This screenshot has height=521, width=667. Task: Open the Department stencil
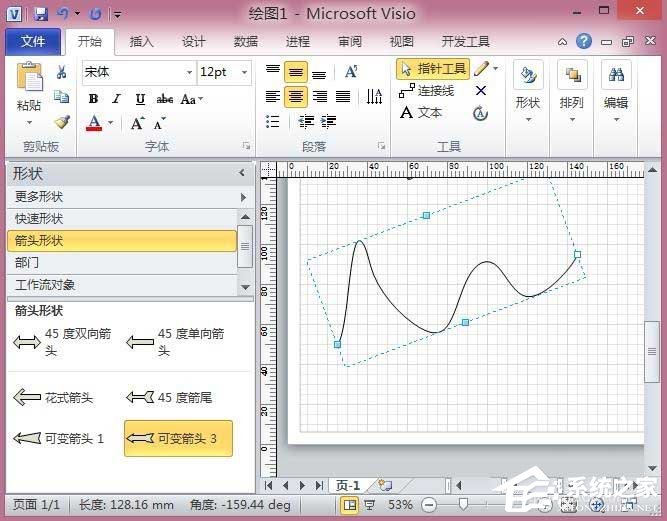click(122, 262)
